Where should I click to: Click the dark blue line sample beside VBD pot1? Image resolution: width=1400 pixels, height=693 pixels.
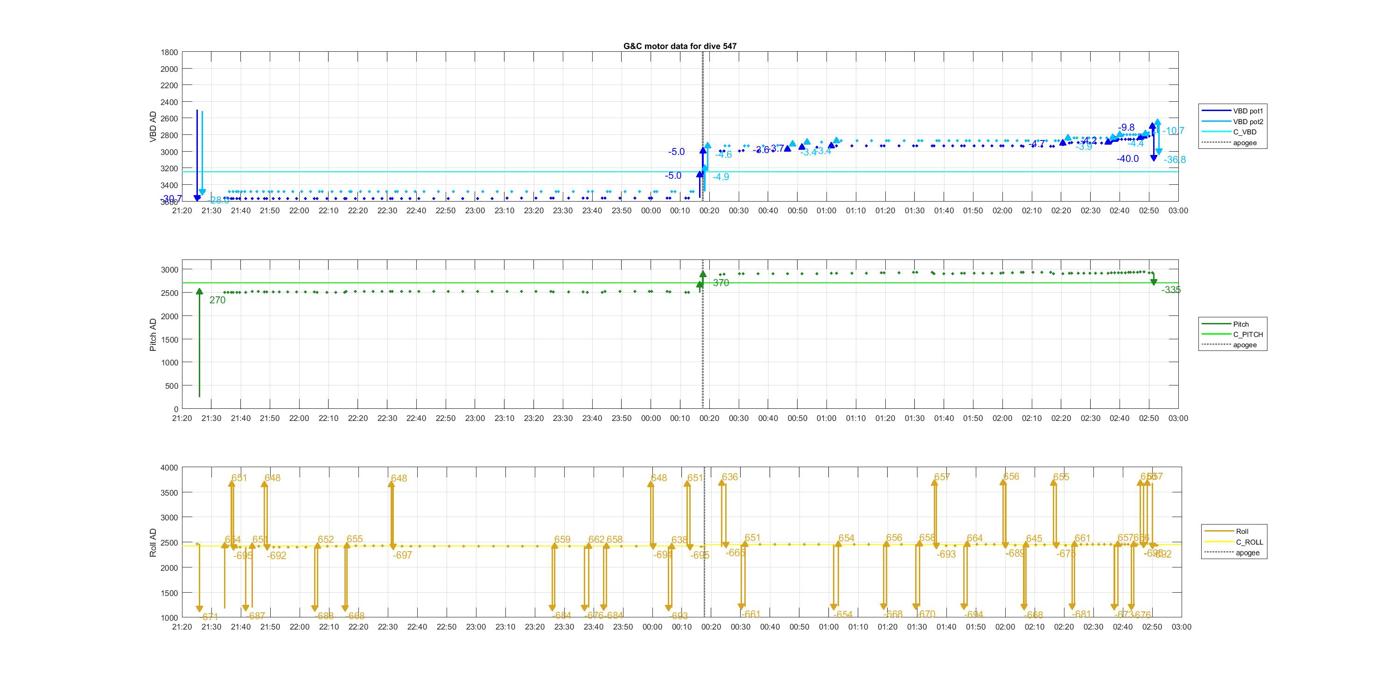tap(1217, 110)
